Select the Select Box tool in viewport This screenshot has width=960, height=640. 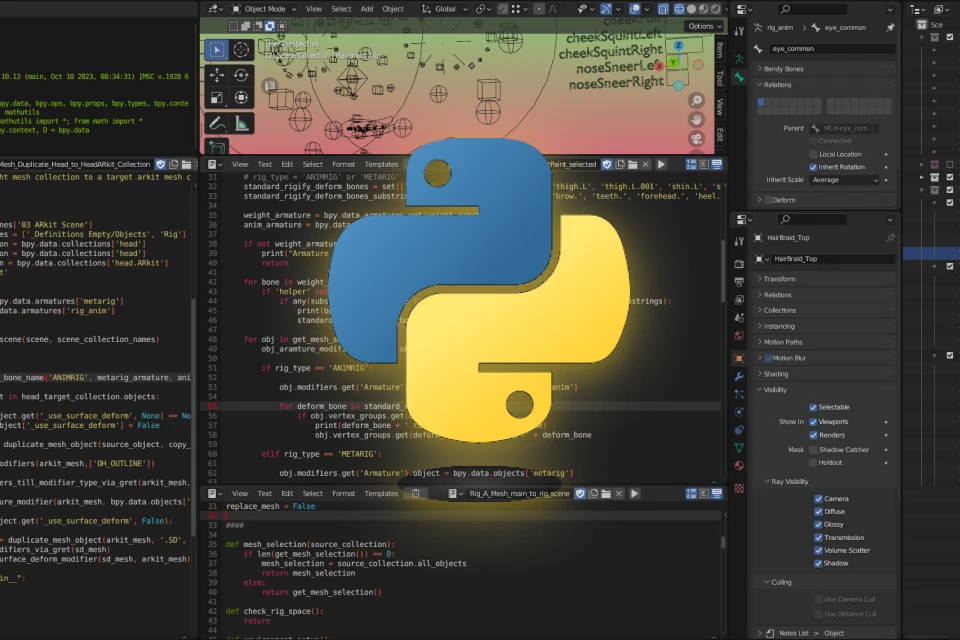217,50
